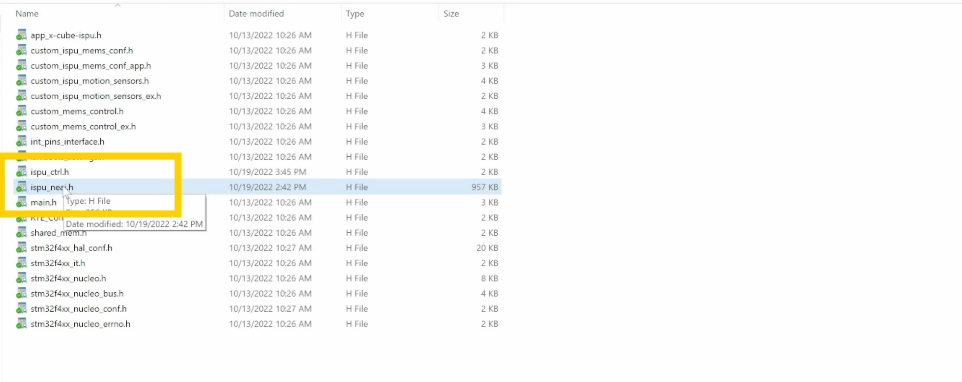Click the 4 KB size of custom_mems_control.h

point(490,111)
